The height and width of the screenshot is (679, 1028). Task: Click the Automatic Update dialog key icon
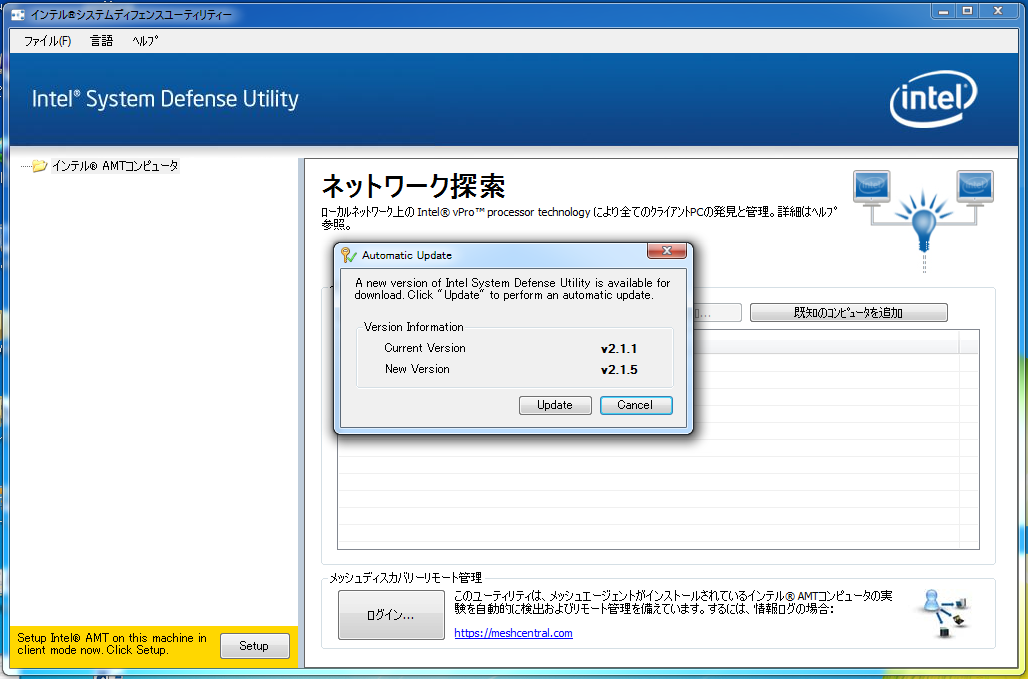(348, 255)
